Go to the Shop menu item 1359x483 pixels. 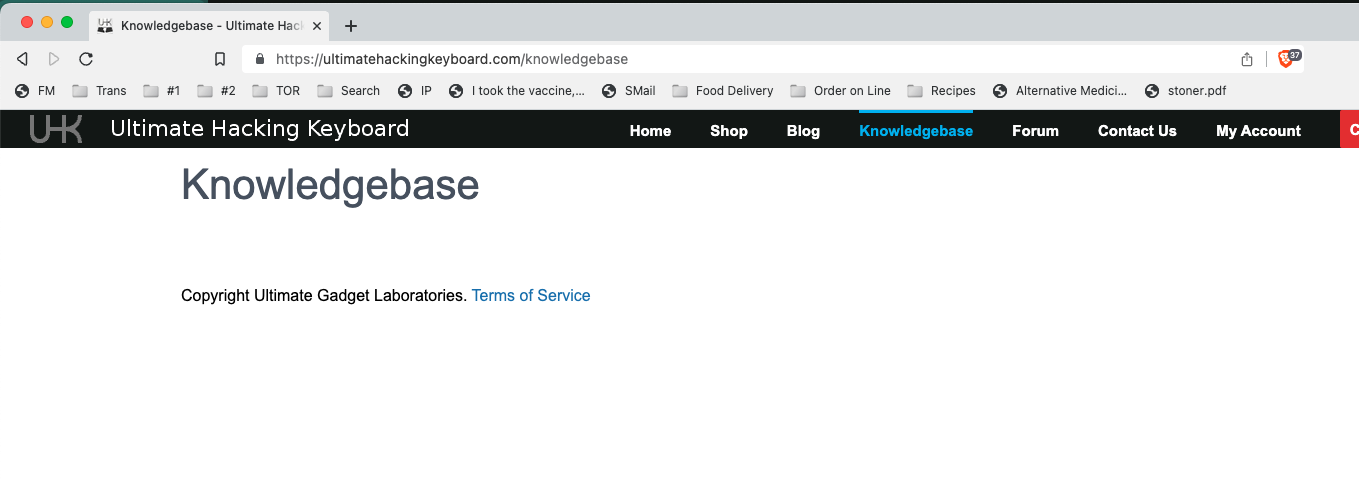tap(729, 131)
